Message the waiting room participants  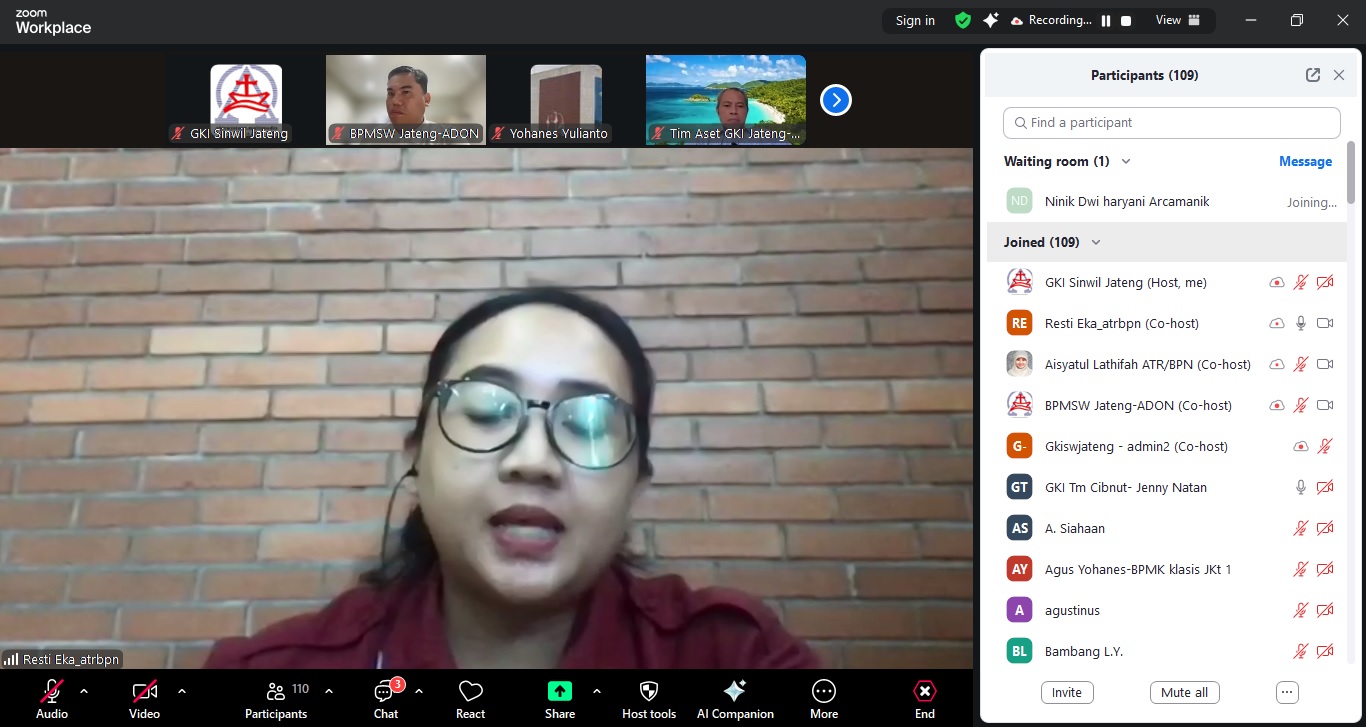pos(1305,161)
